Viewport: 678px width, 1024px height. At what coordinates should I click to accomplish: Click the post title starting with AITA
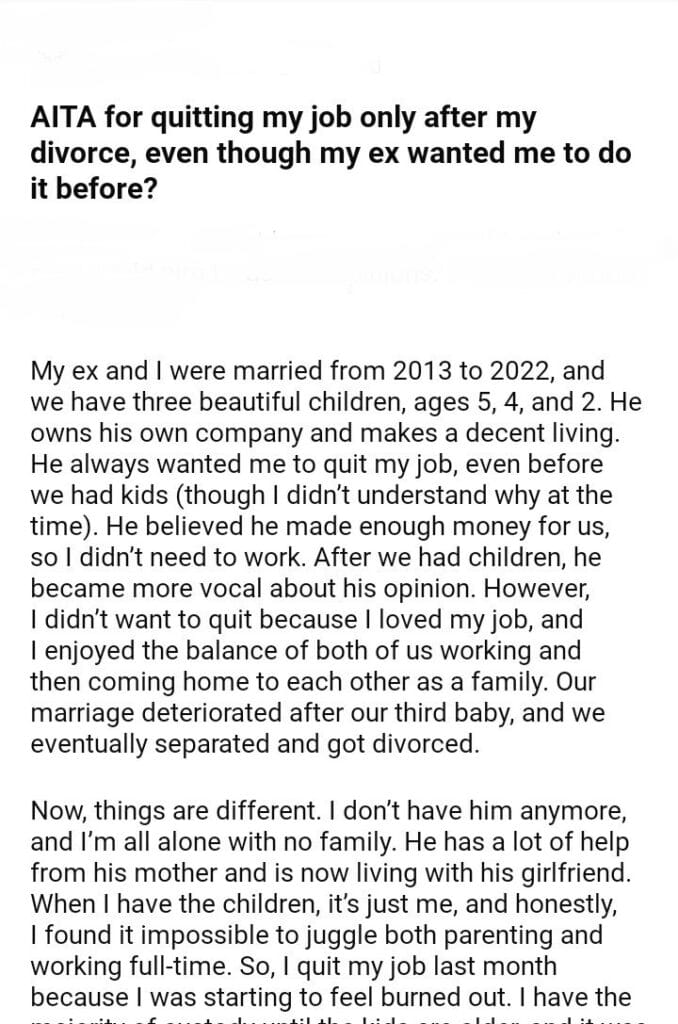(284, 119)
